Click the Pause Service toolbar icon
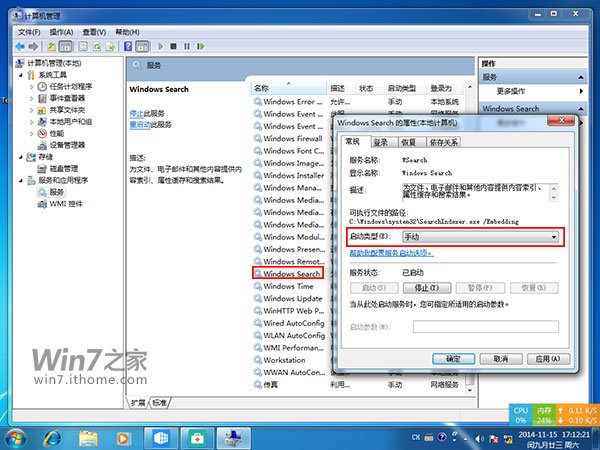Screen dimensions: 600x450 (187, 46)
